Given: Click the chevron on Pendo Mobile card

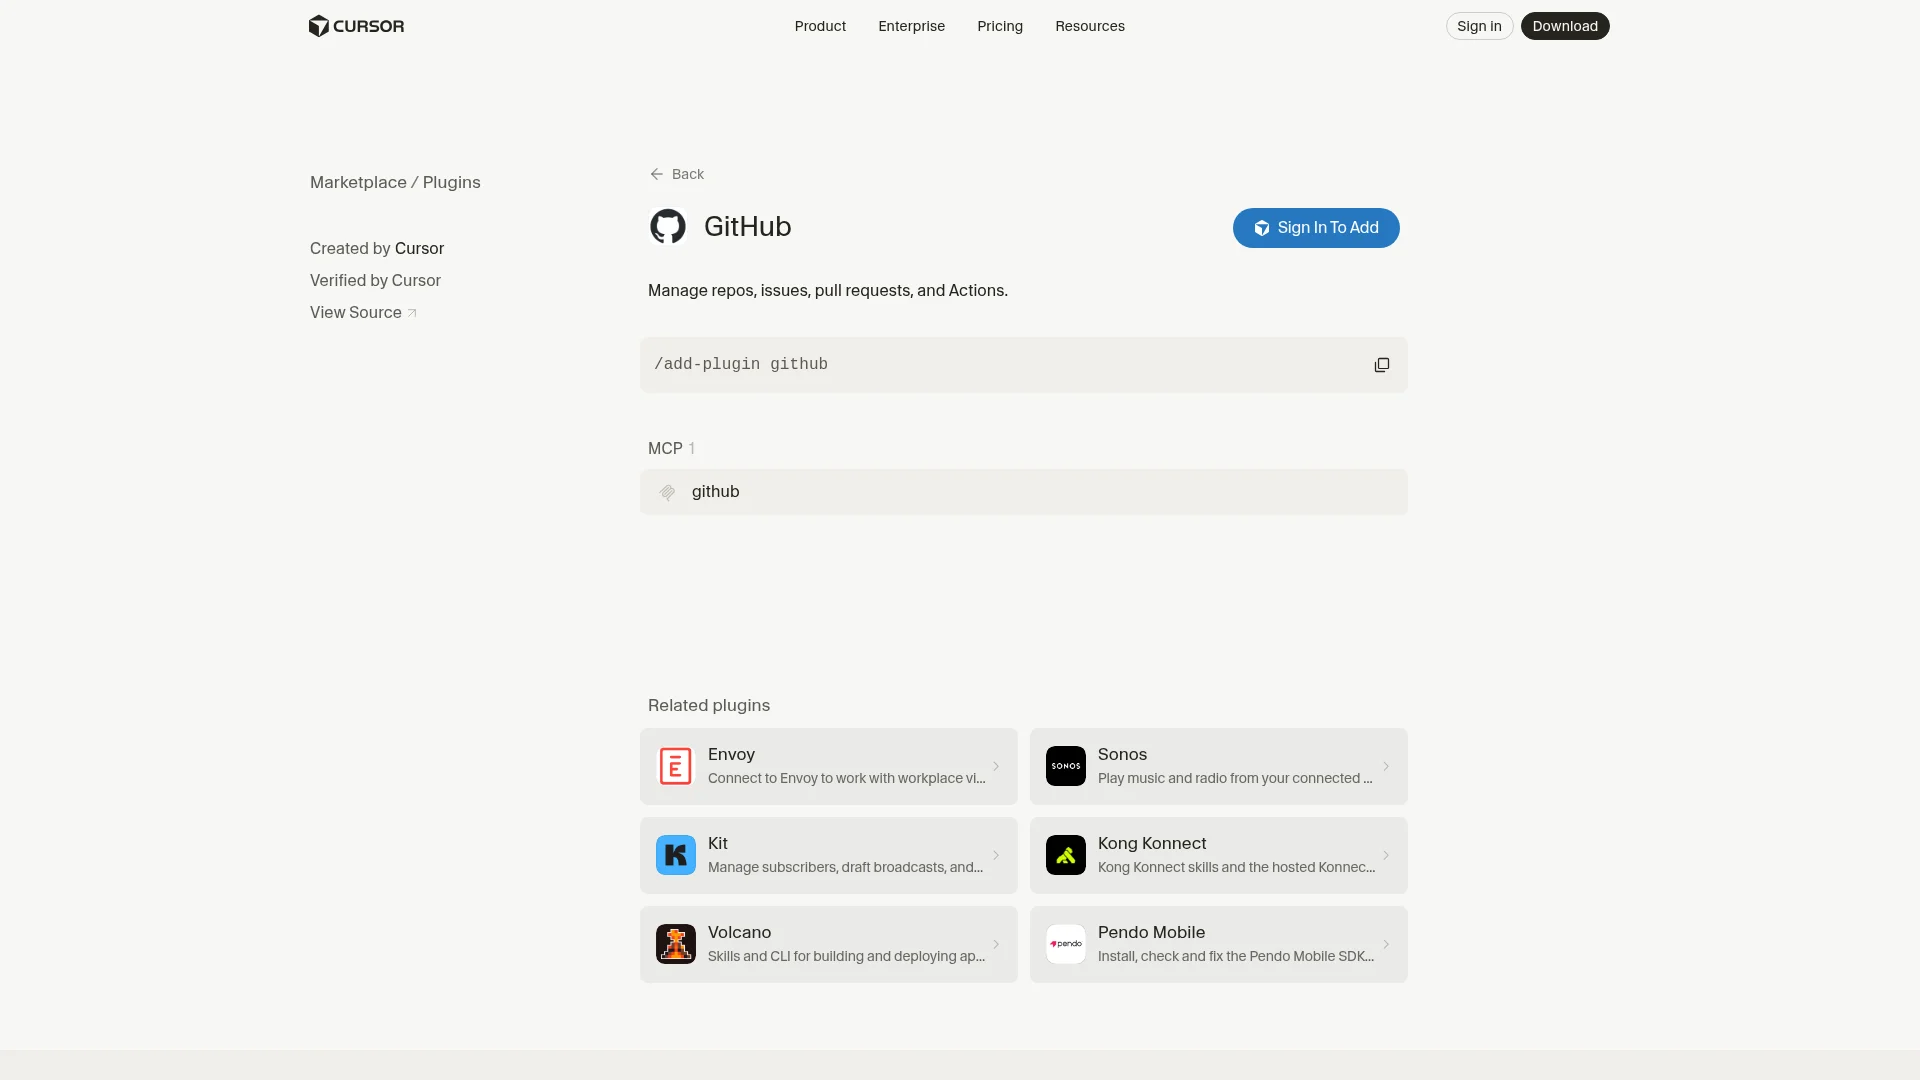Looking at the screenshot, I should (x=1386, y=944).
